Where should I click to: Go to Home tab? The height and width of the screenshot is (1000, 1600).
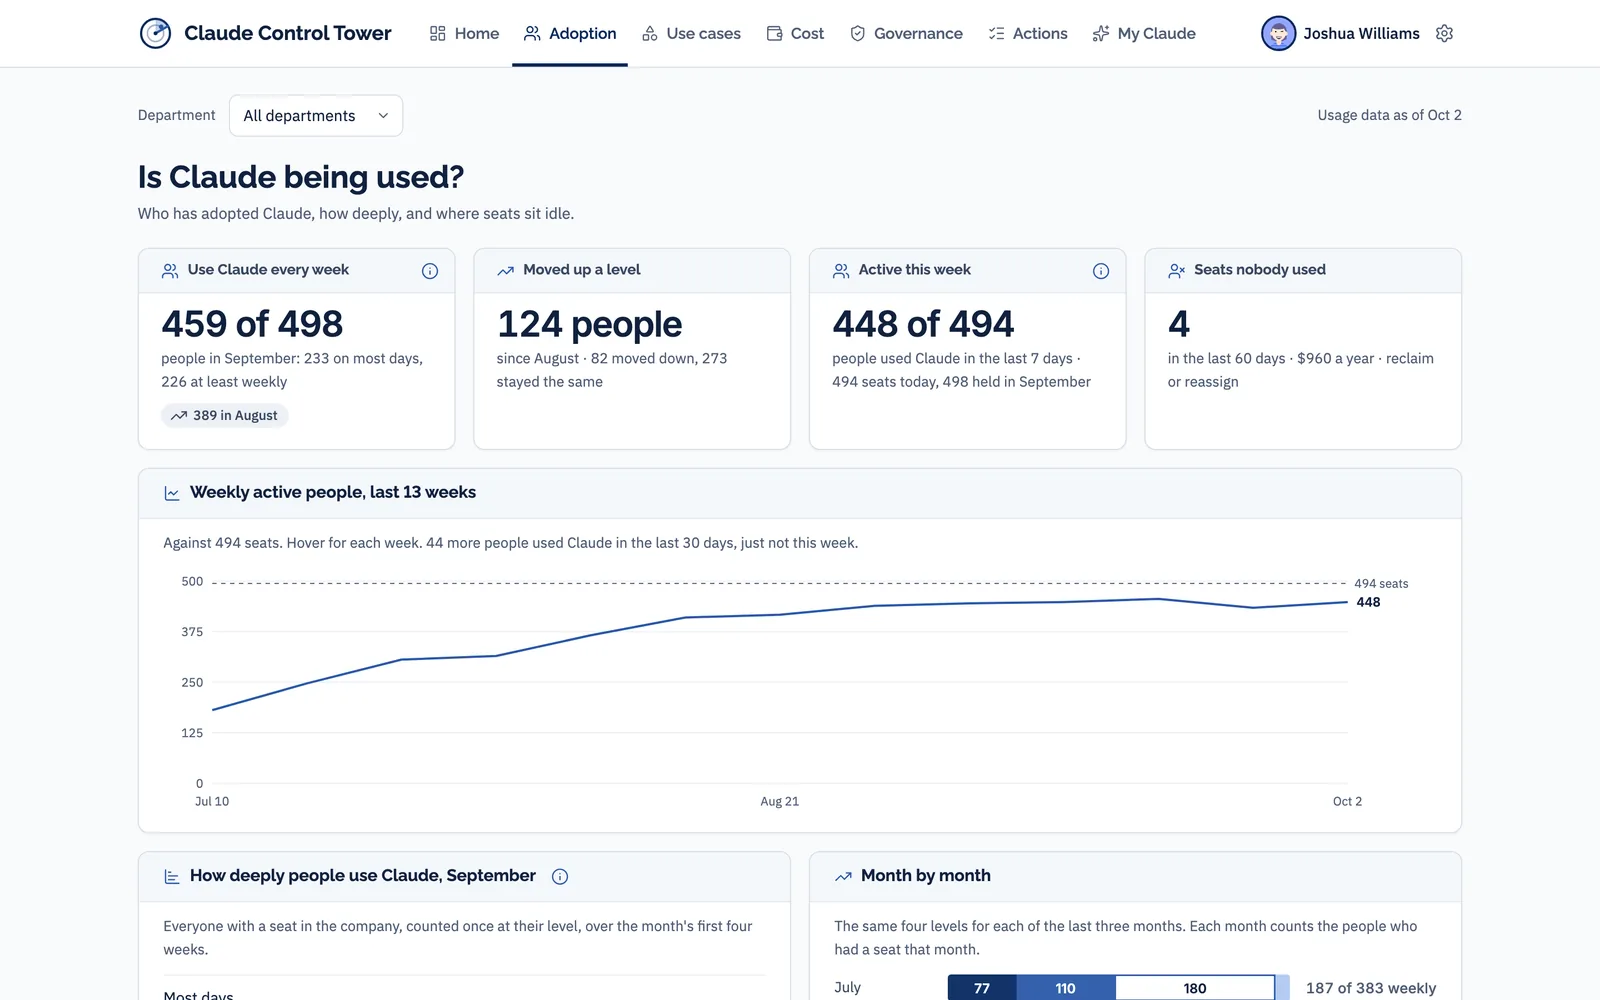coord(464,33)
